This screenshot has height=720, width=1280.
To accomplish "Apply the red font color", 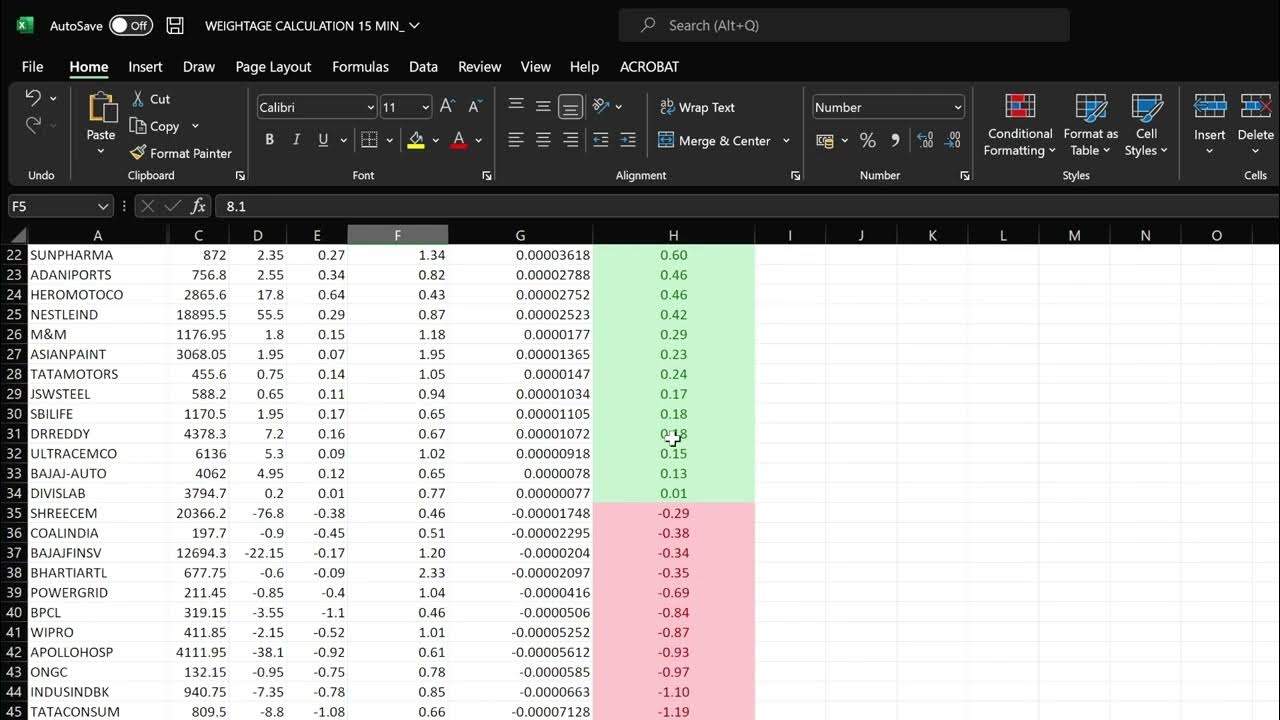I will point(459,140).
